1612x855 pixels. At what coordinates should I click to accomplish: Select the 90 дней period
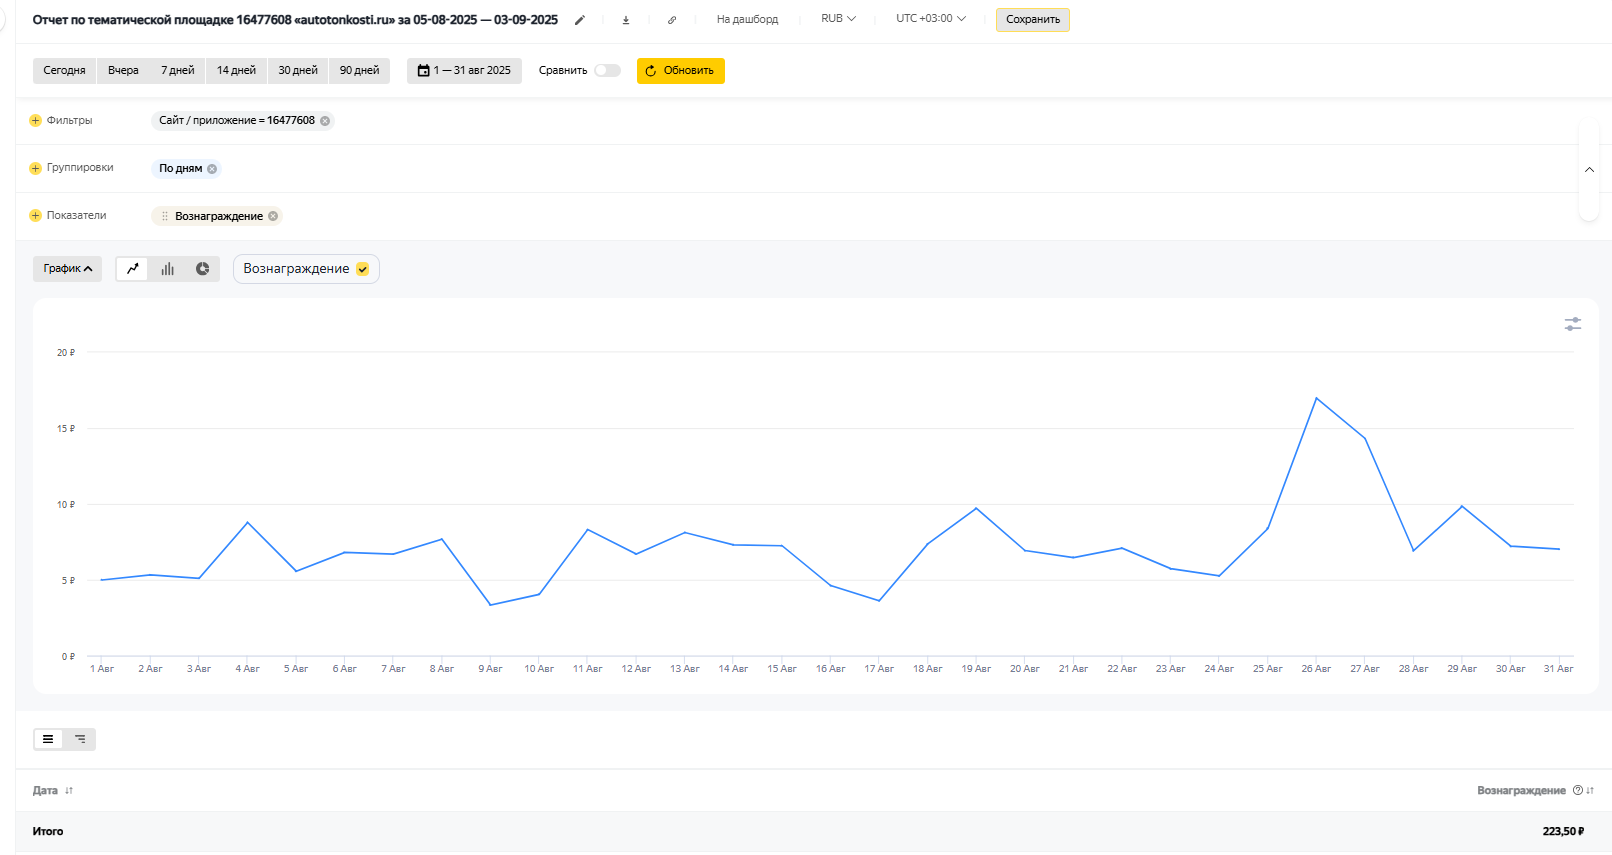click(x=359, y=71)
